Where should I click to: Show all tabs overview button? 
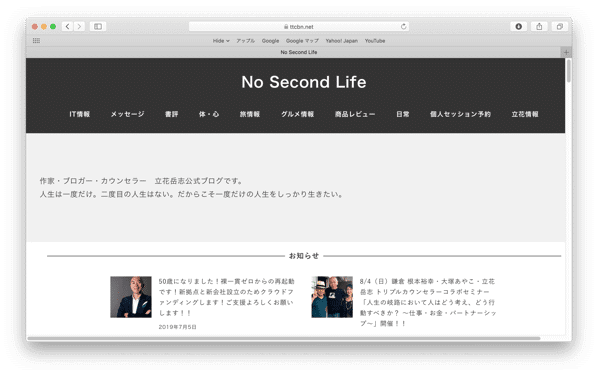coord(559,26)
